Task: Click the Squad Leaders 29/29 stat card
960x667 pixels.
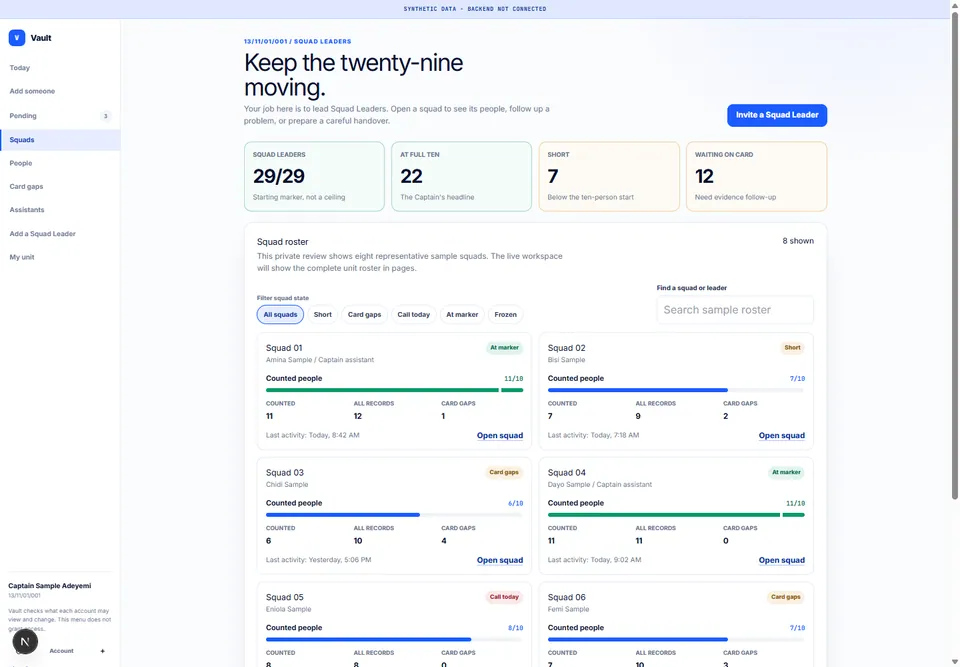Action: [314, 176]
